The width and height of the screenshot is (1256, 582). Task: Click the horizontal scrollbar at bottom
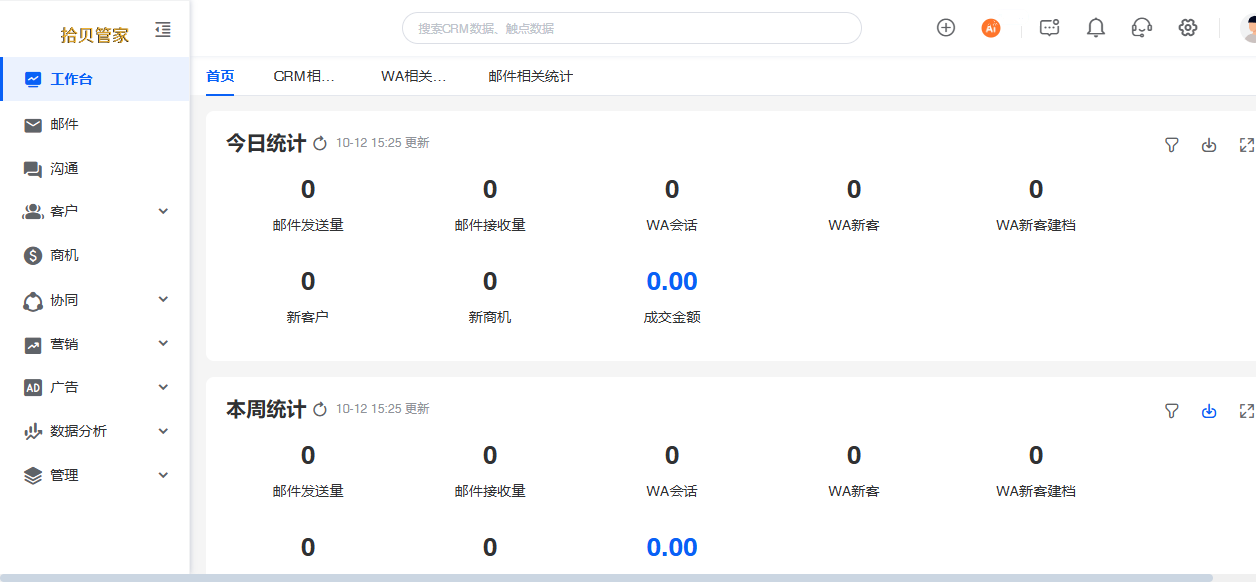606,578
